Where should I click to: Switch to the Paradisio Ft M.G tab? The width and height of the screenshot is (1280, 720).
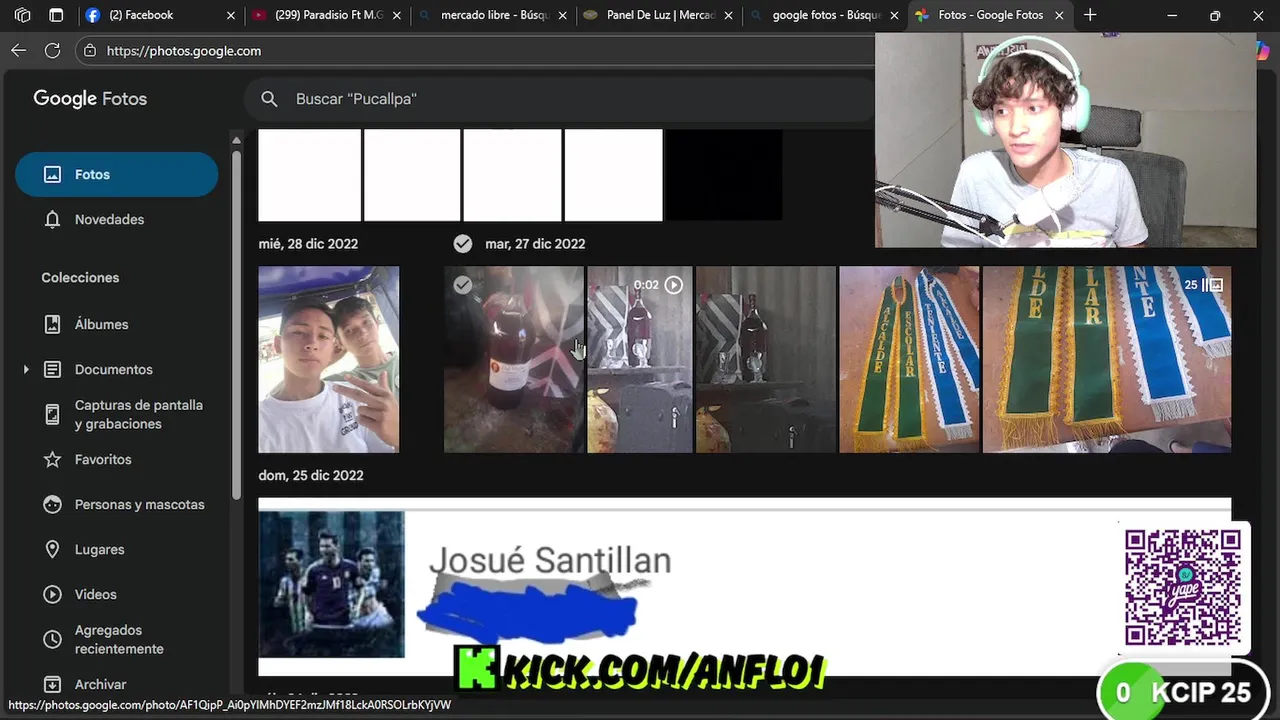pos(328,15)
